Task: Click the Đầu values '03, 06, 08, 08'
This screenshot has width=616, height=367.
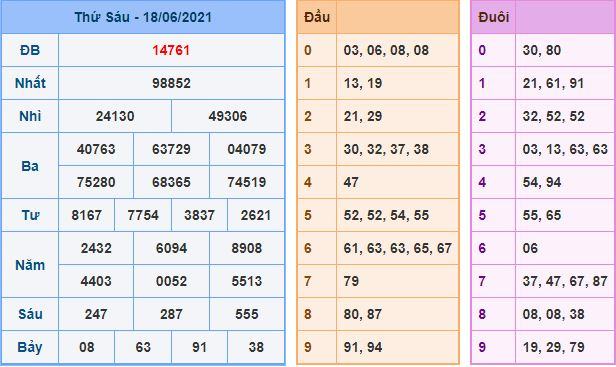Action: [386, 50]
